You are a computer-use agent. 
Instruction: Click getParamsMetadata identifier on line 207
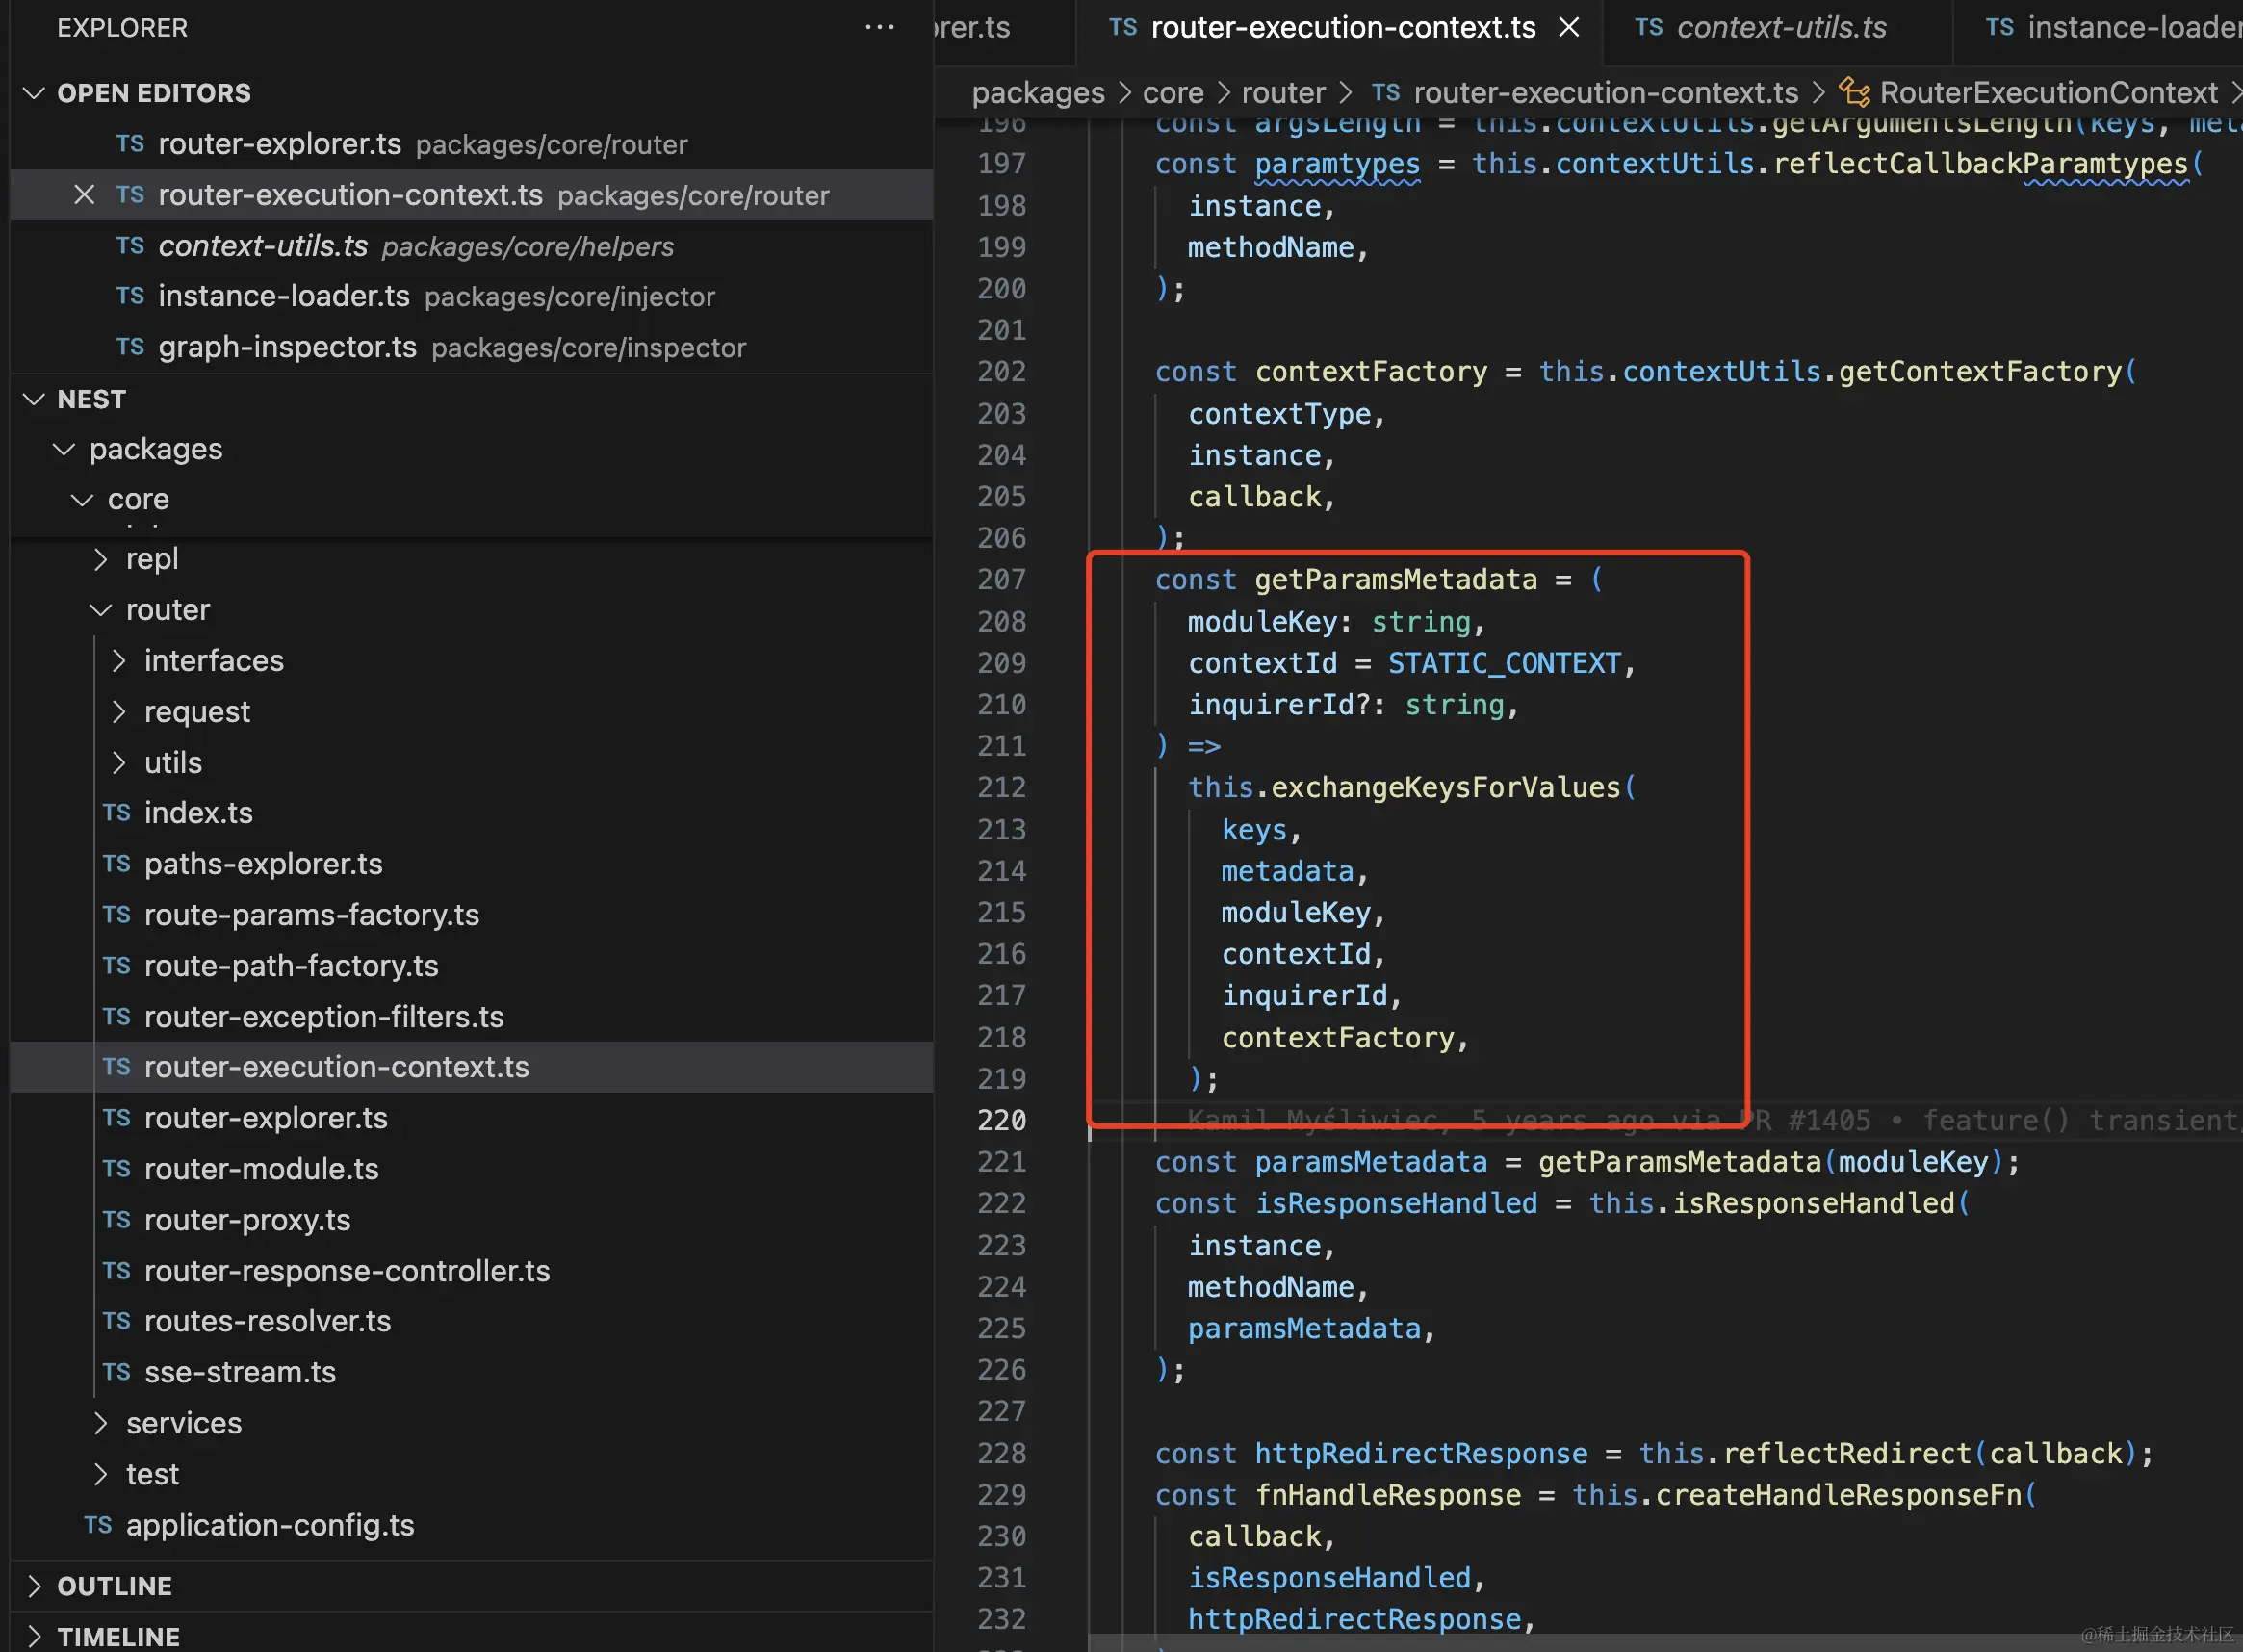[x=1396, y=580]
